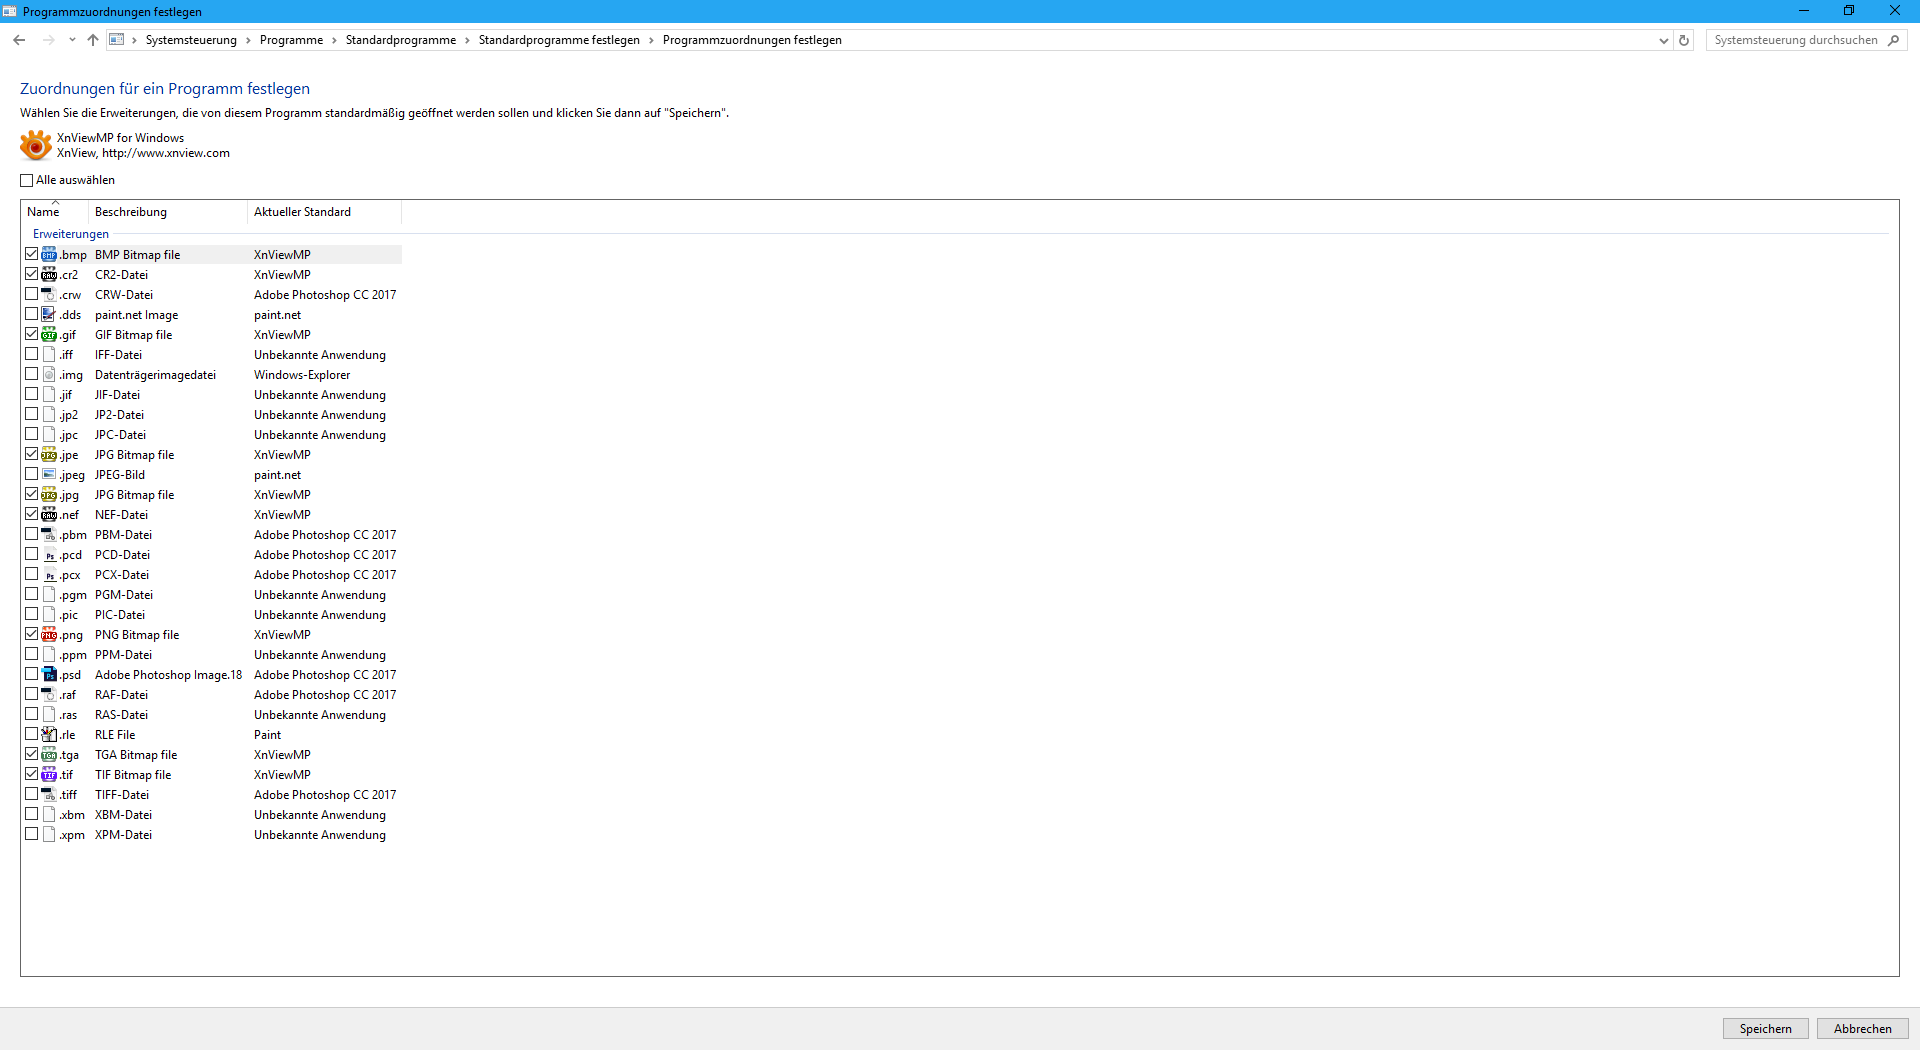Sort by Beschreibung column header
This screenshot has width=1920, height=1050.
168,212
